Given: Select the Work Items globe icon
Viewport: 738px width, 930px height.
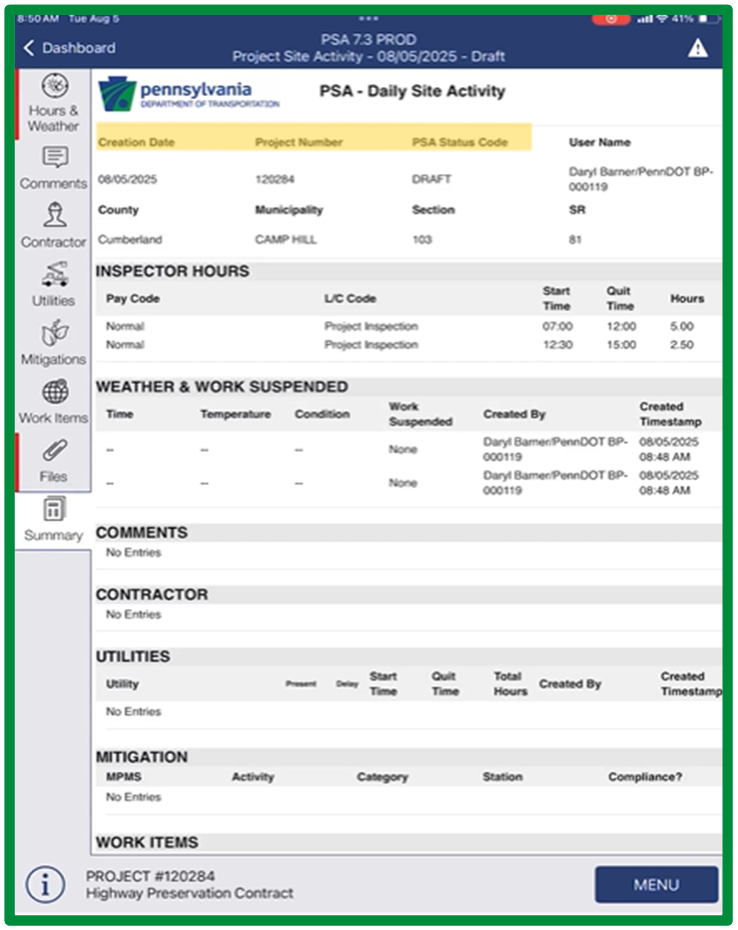Looking at the screenshot, I should [55, 392].
